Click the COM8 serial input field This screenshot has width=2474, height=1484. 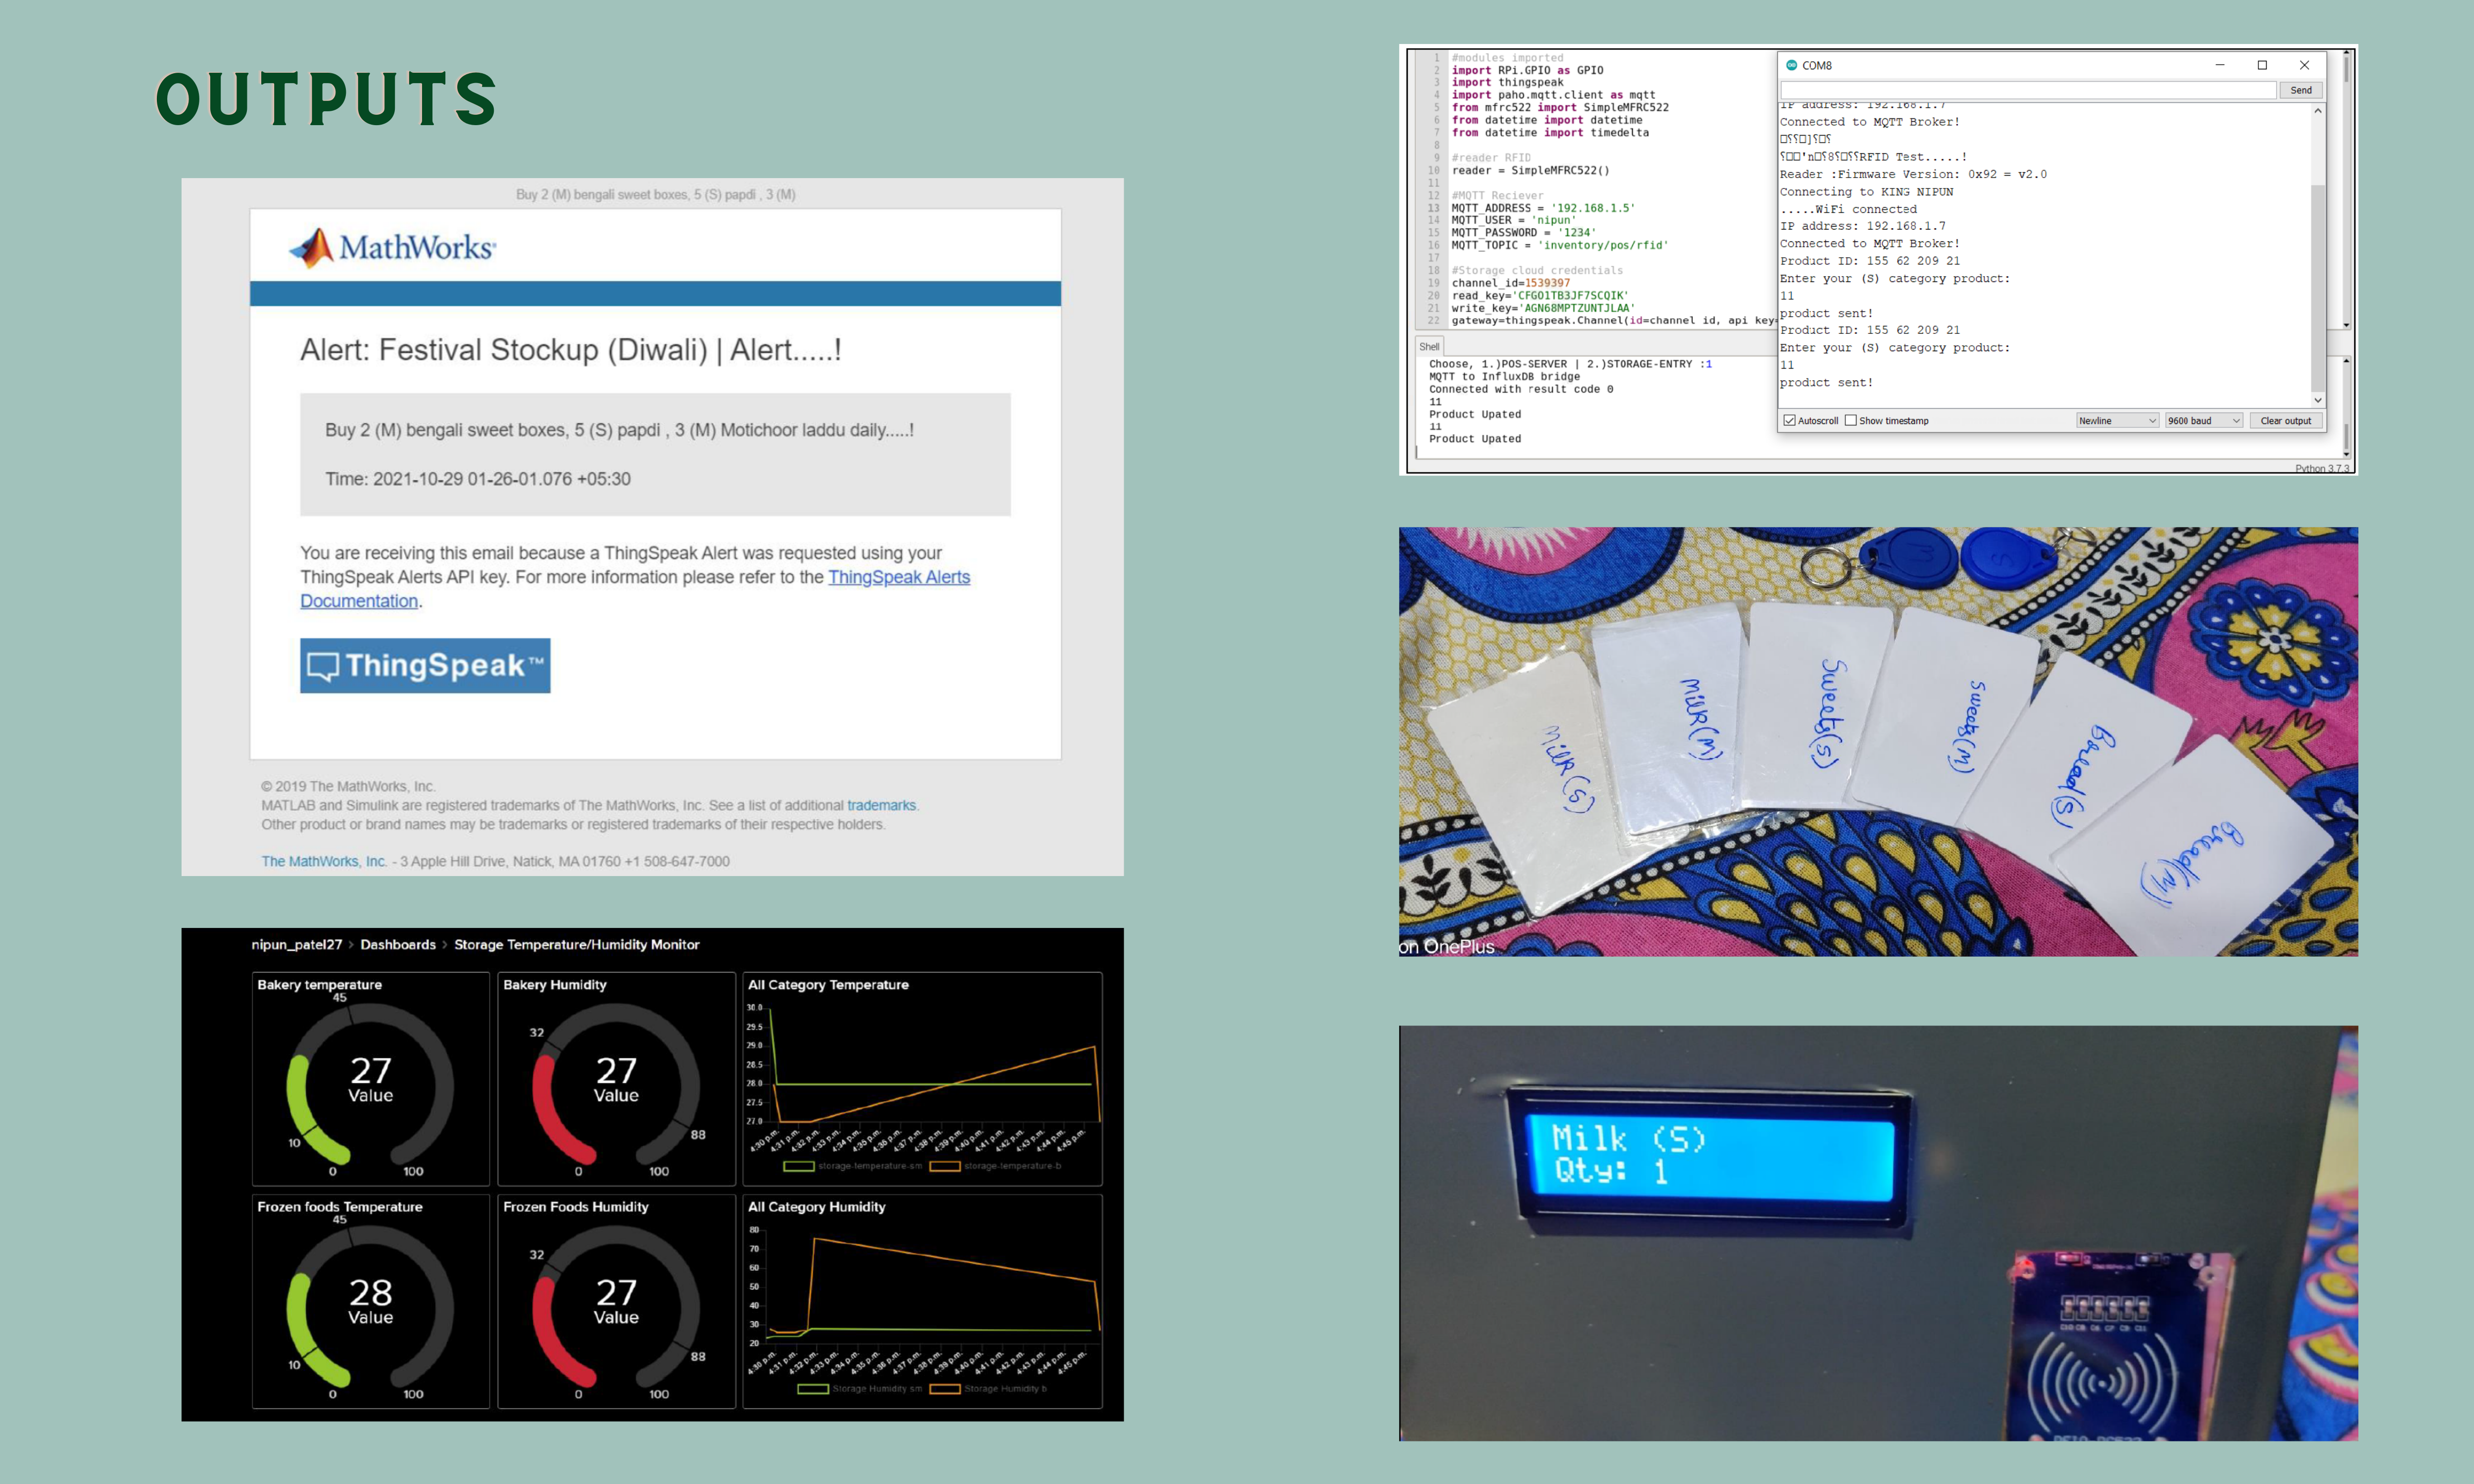coord(2028,90)
